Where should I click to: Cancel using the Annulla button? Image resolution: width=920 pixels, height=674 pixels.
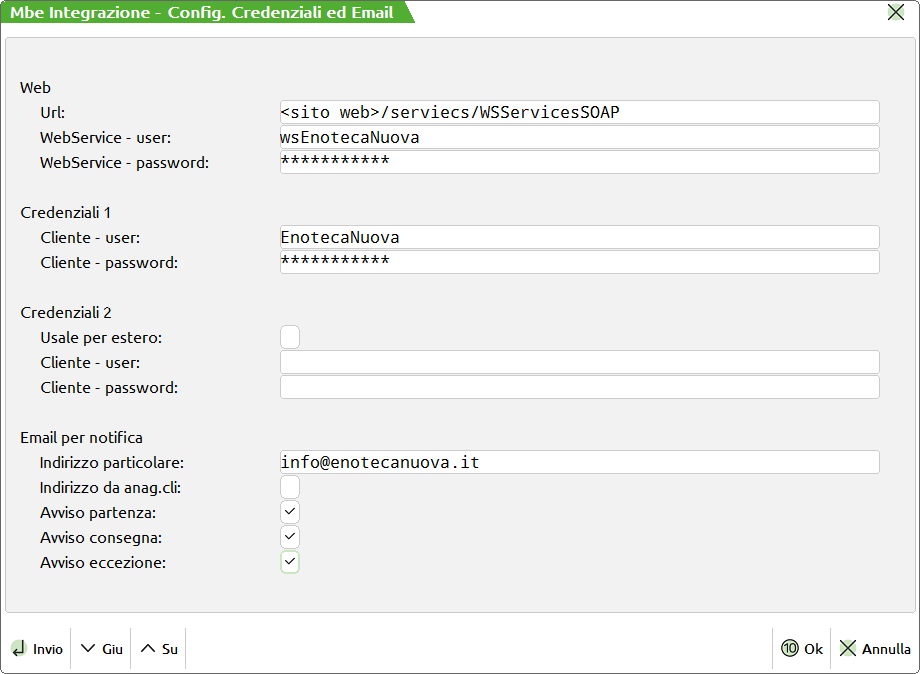click(875, 649)
